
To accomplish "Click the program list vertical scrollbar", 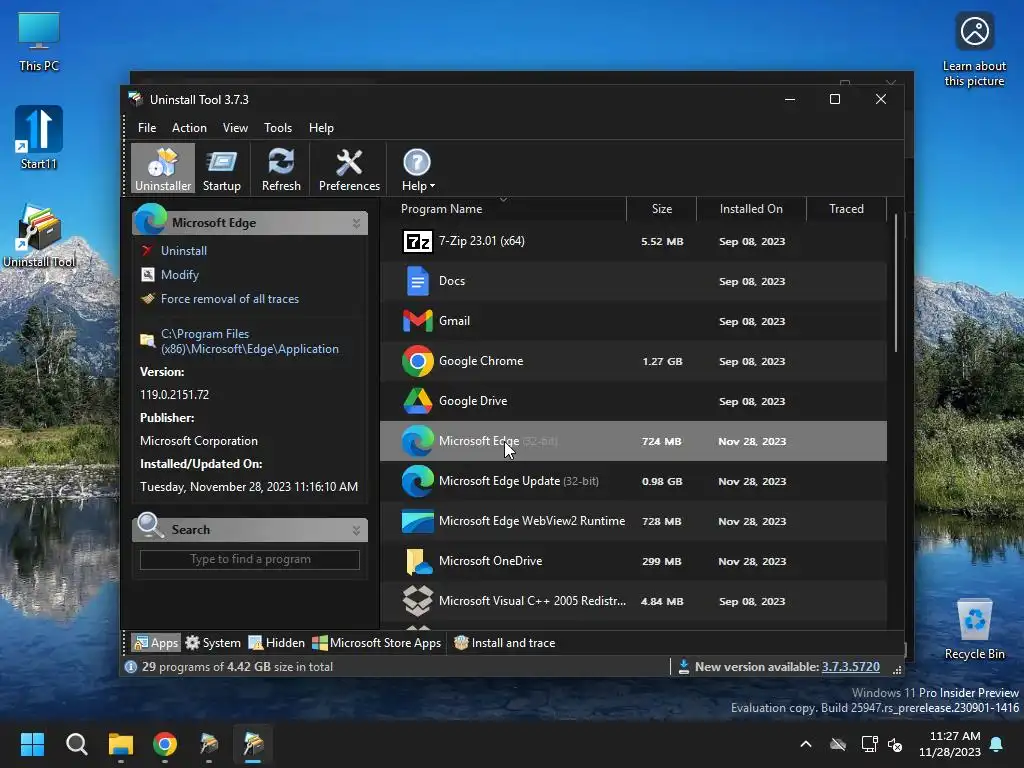I will pyautogui.click(x=896, y=283).
